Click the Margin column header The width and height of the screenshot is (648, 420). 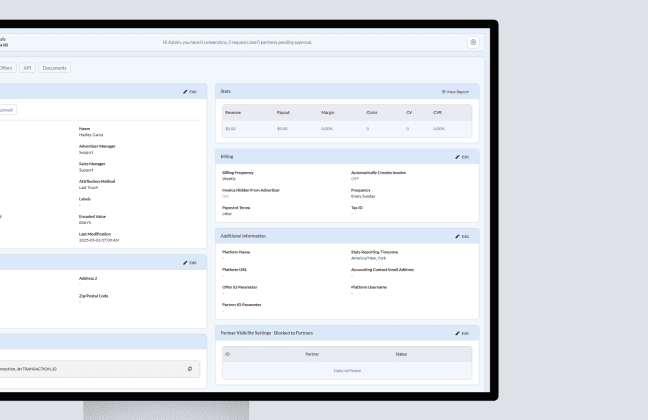pos(328,112)
